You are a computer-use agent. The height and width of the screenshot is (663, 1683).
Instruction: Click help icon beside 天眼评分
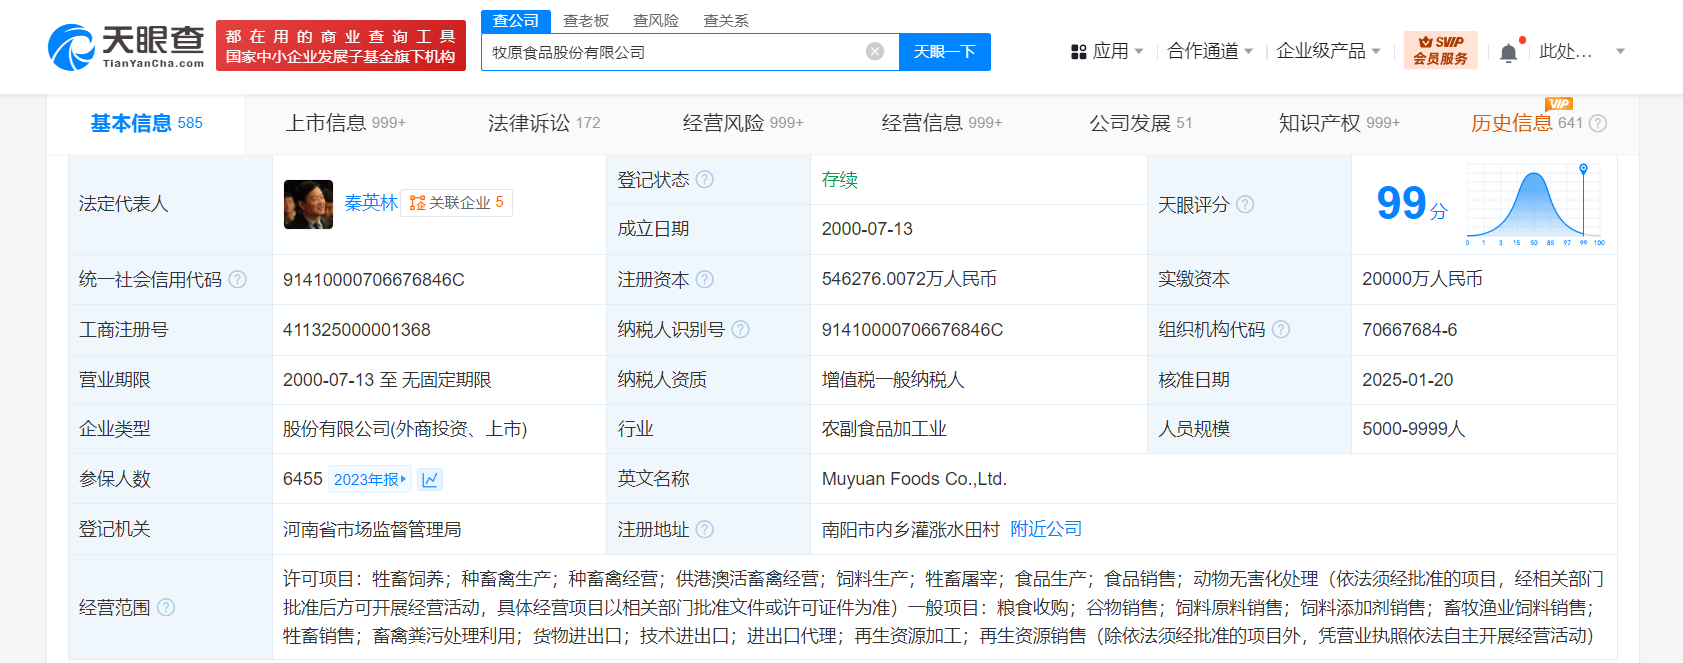pos(1245,204)
